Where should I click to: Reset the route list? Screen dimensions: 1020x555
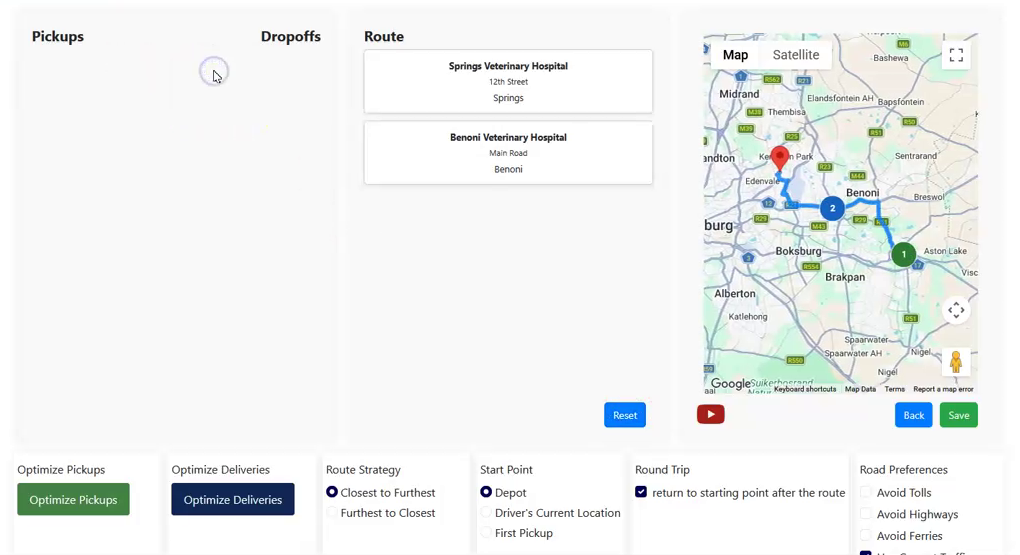(x=624, y=415)
